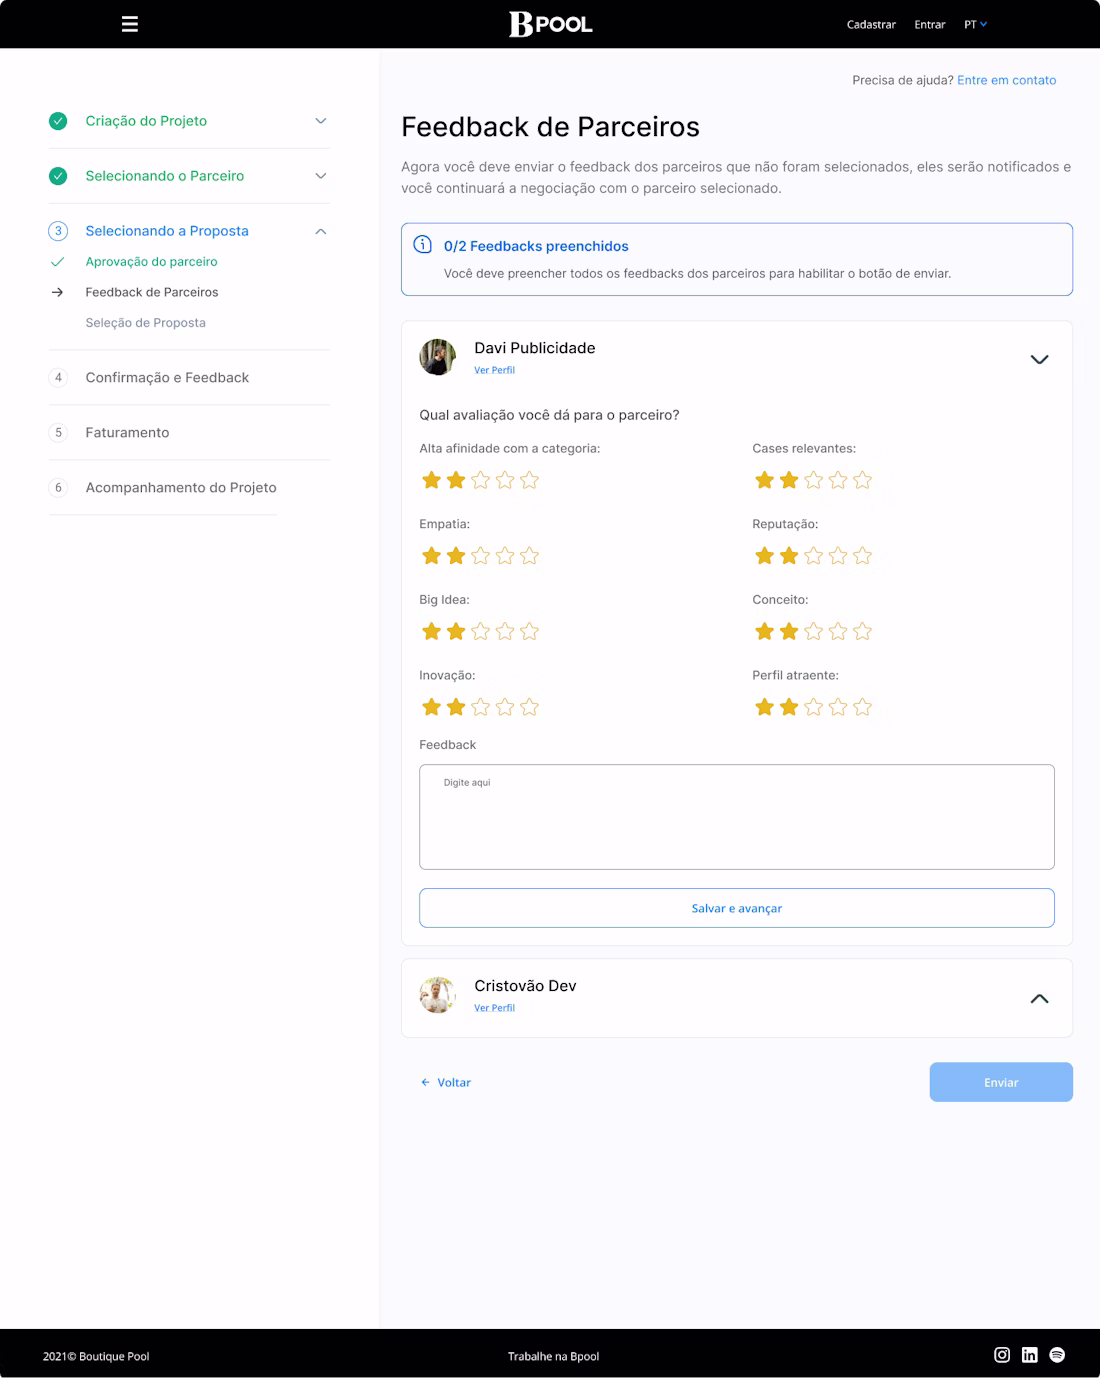1100x1380 pixels.
Task: Set Big Idea rating to four stars
Action: click(505, 631)
